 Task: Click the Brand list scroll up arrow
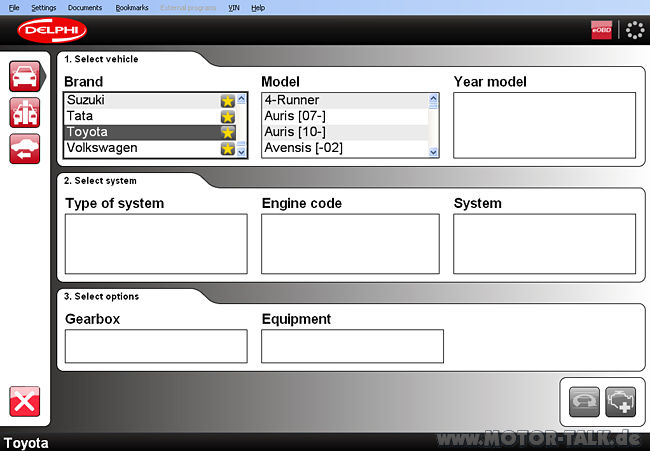click(241, 98)
